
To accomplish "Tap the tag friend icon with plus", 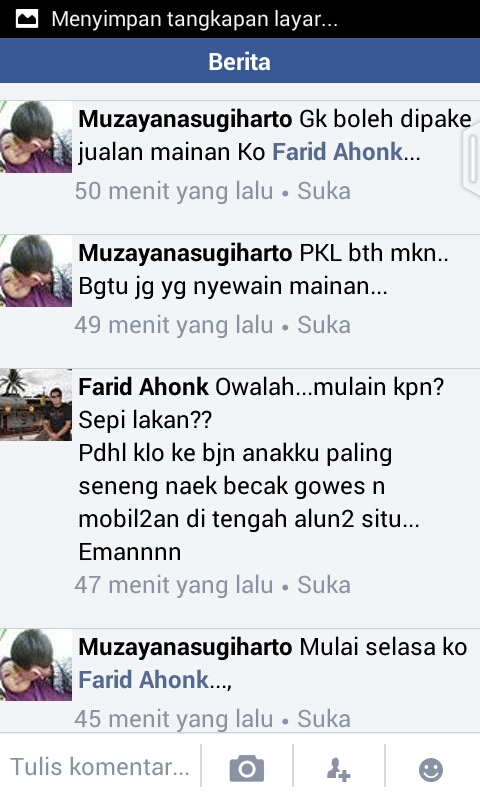I will [338, 769].
